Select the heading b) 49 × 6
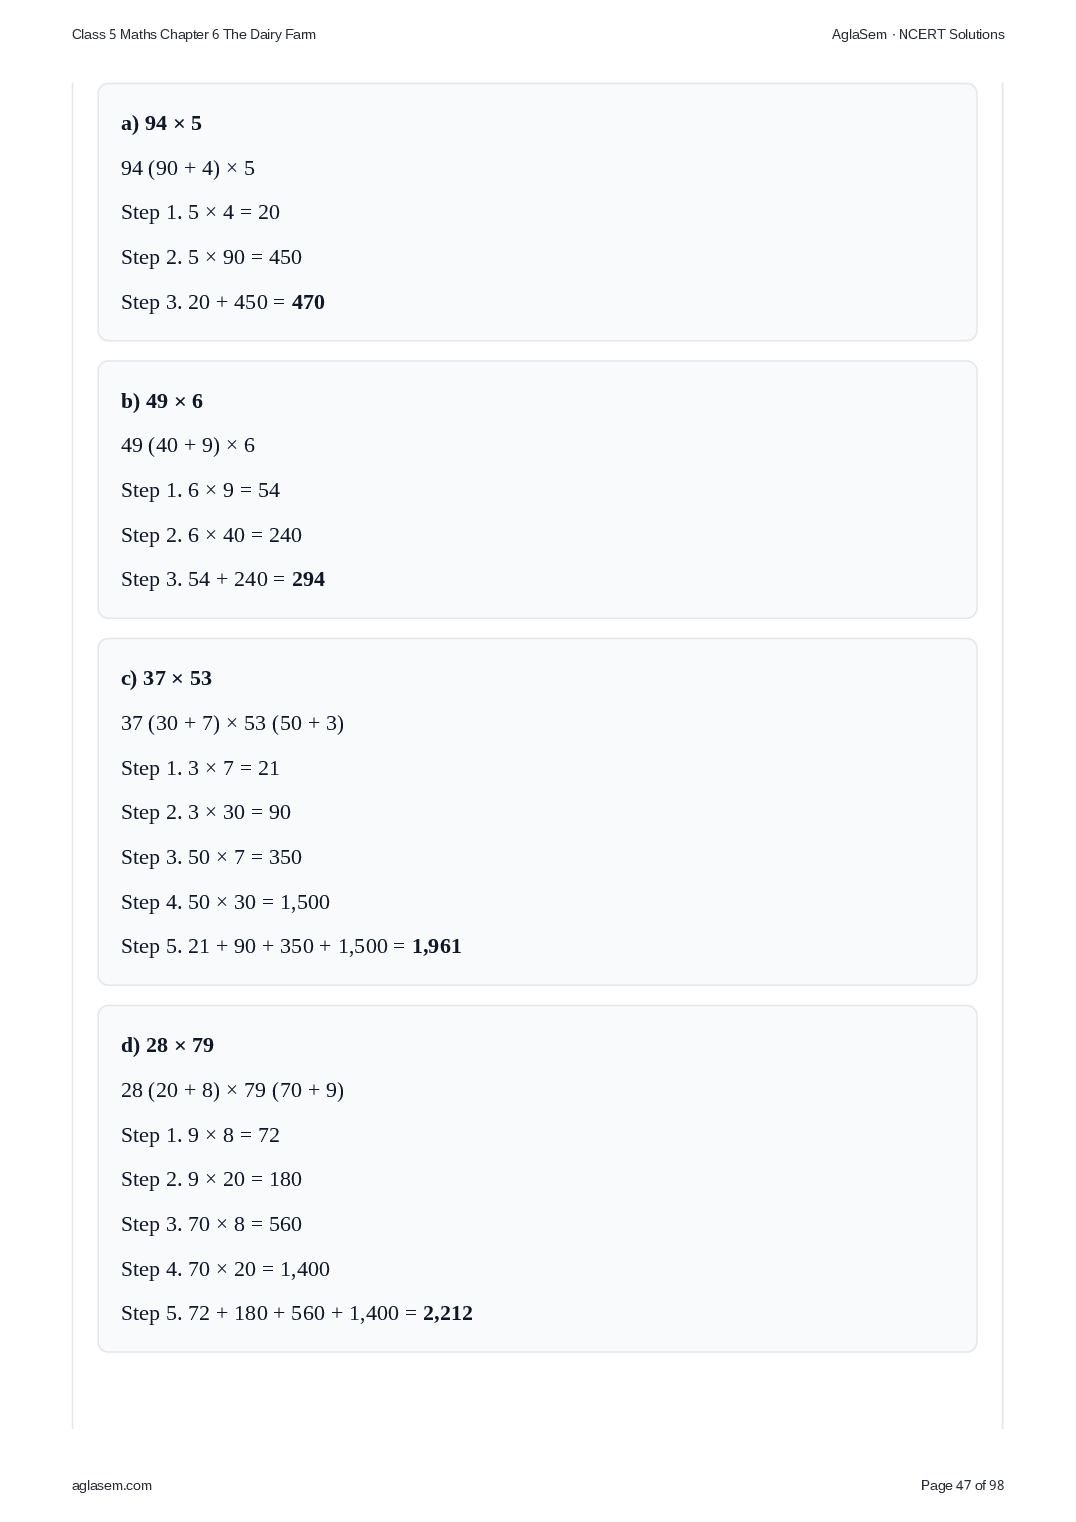This screenshot has width=1076, height=1522. tap(162, 401)
